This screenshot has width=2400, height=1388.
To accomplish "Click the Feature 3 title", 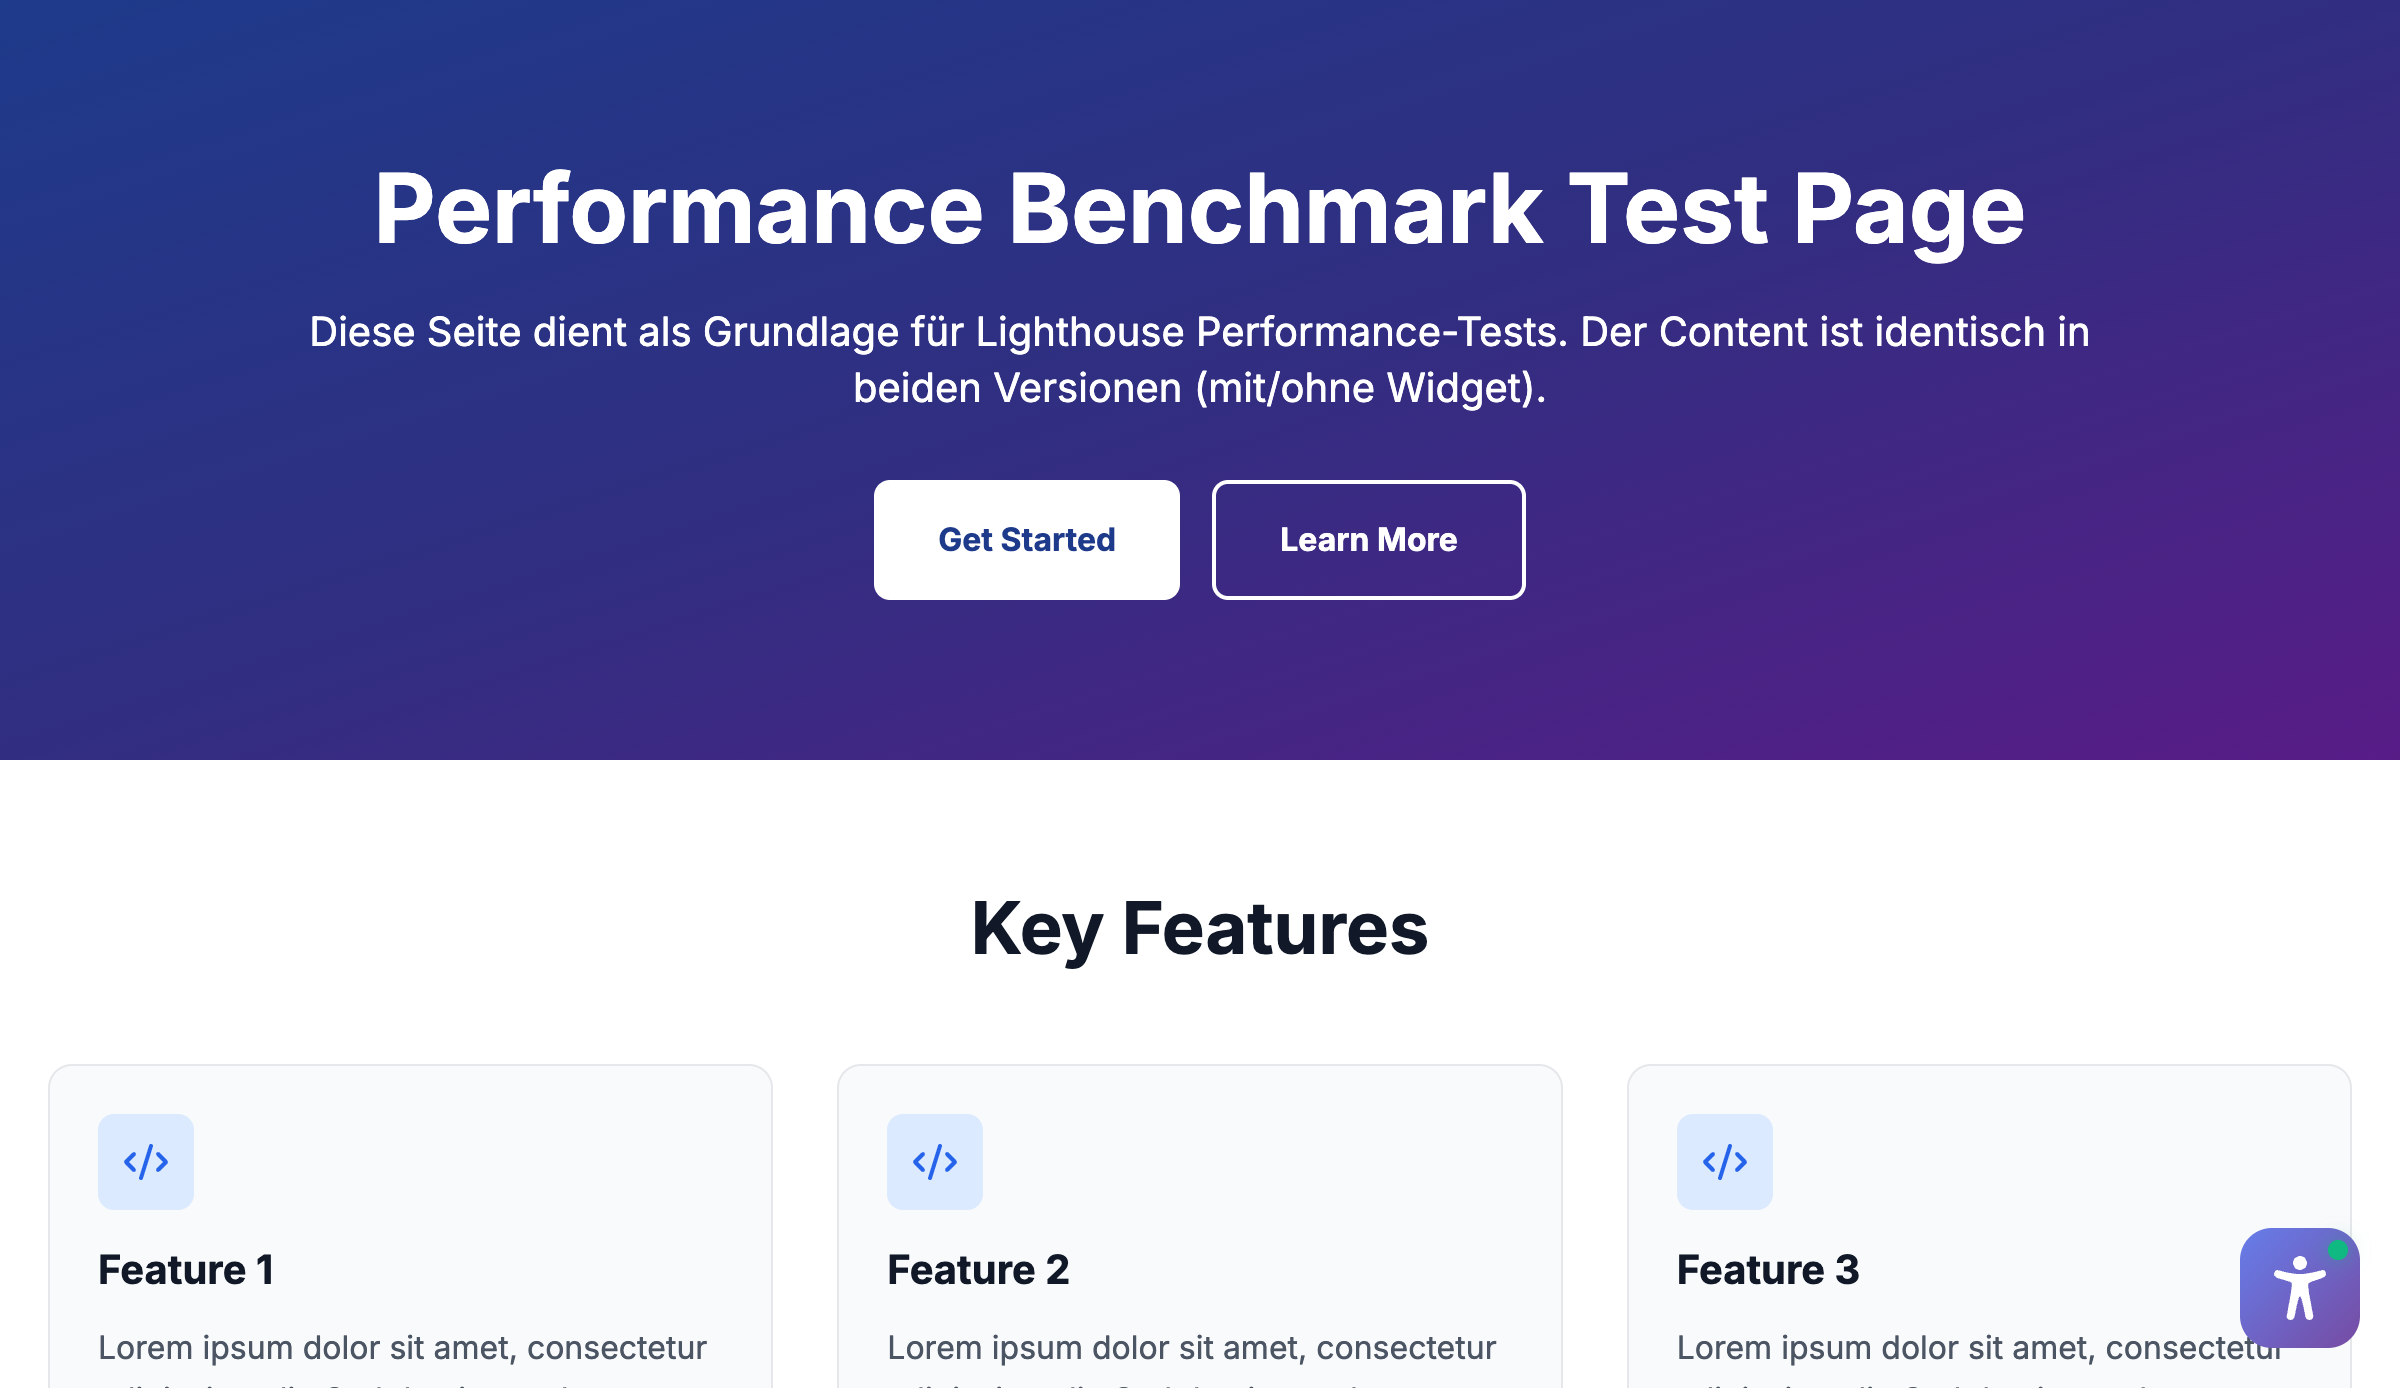I will [x=1768, y=1270].
